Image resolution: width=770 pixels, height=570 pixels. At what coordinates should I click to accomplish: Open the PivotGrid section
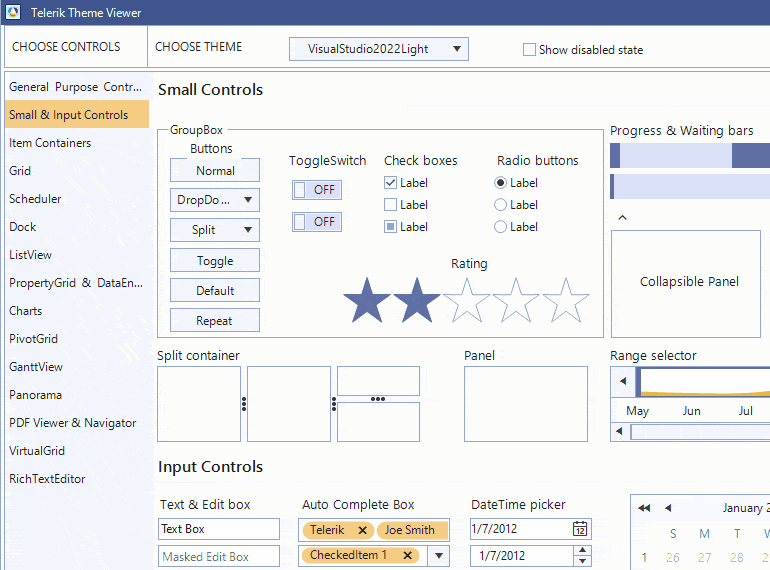[x=77, y=339]
